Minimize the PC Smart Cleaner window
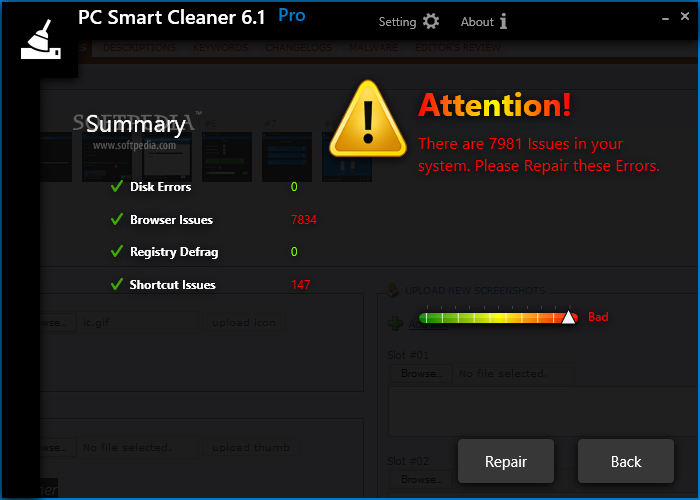The image size is (700, 500). click(665, 19)
